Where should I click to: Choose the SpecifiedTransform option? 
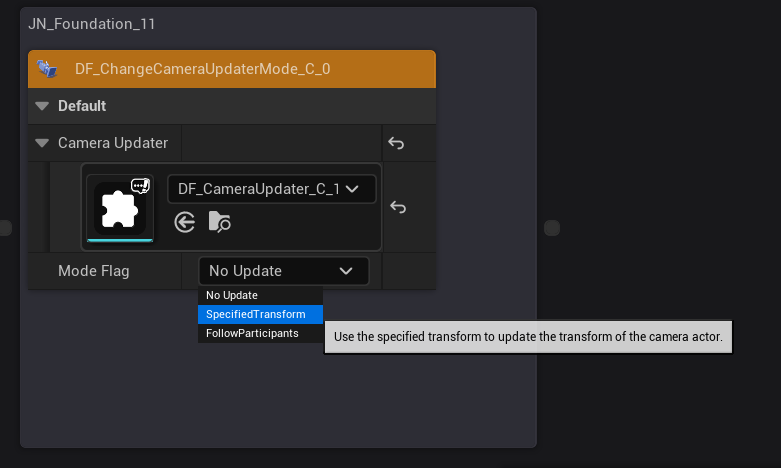256,314
